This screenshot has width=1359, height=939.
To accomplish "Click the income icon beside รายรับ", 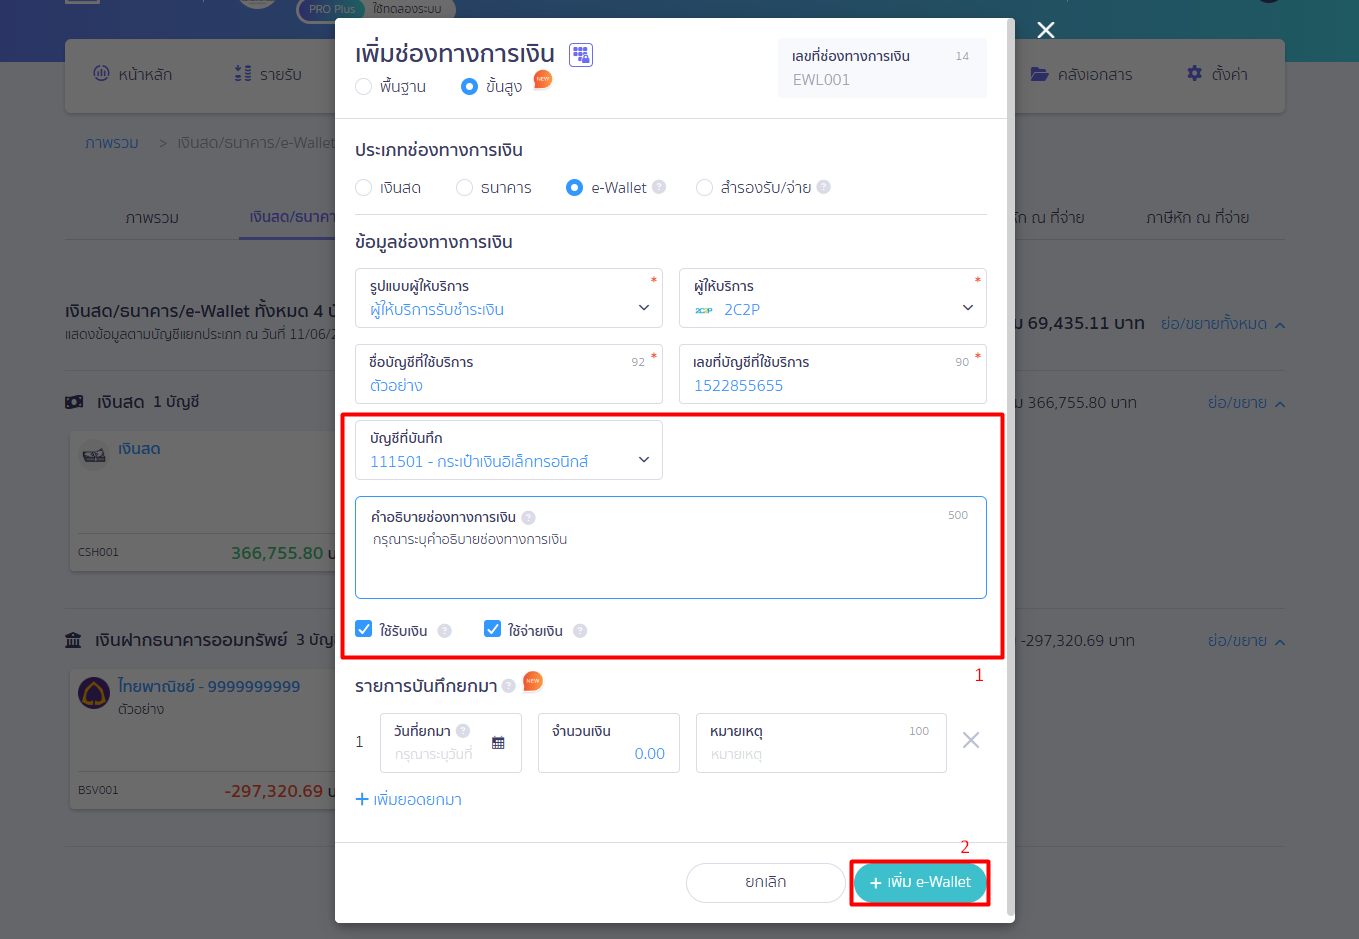I will (243, 73).
